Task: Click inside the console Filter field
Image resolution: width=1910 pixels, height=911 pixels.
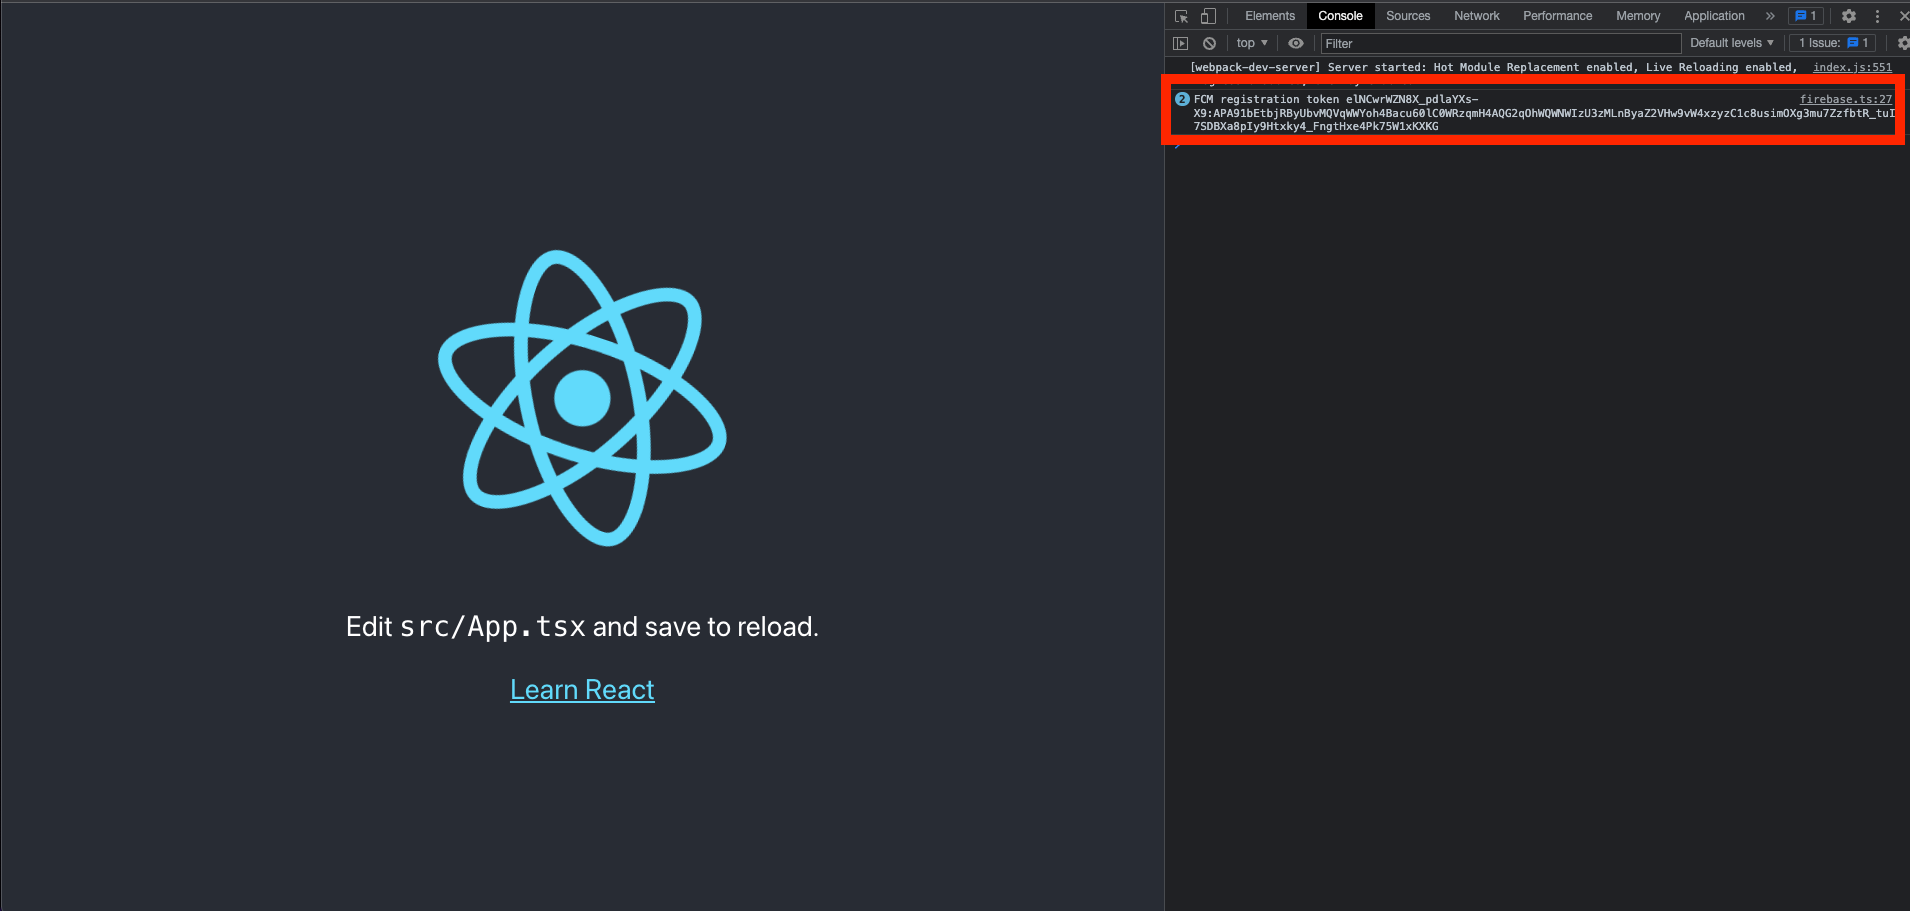Action: [x=1450, y=43]
